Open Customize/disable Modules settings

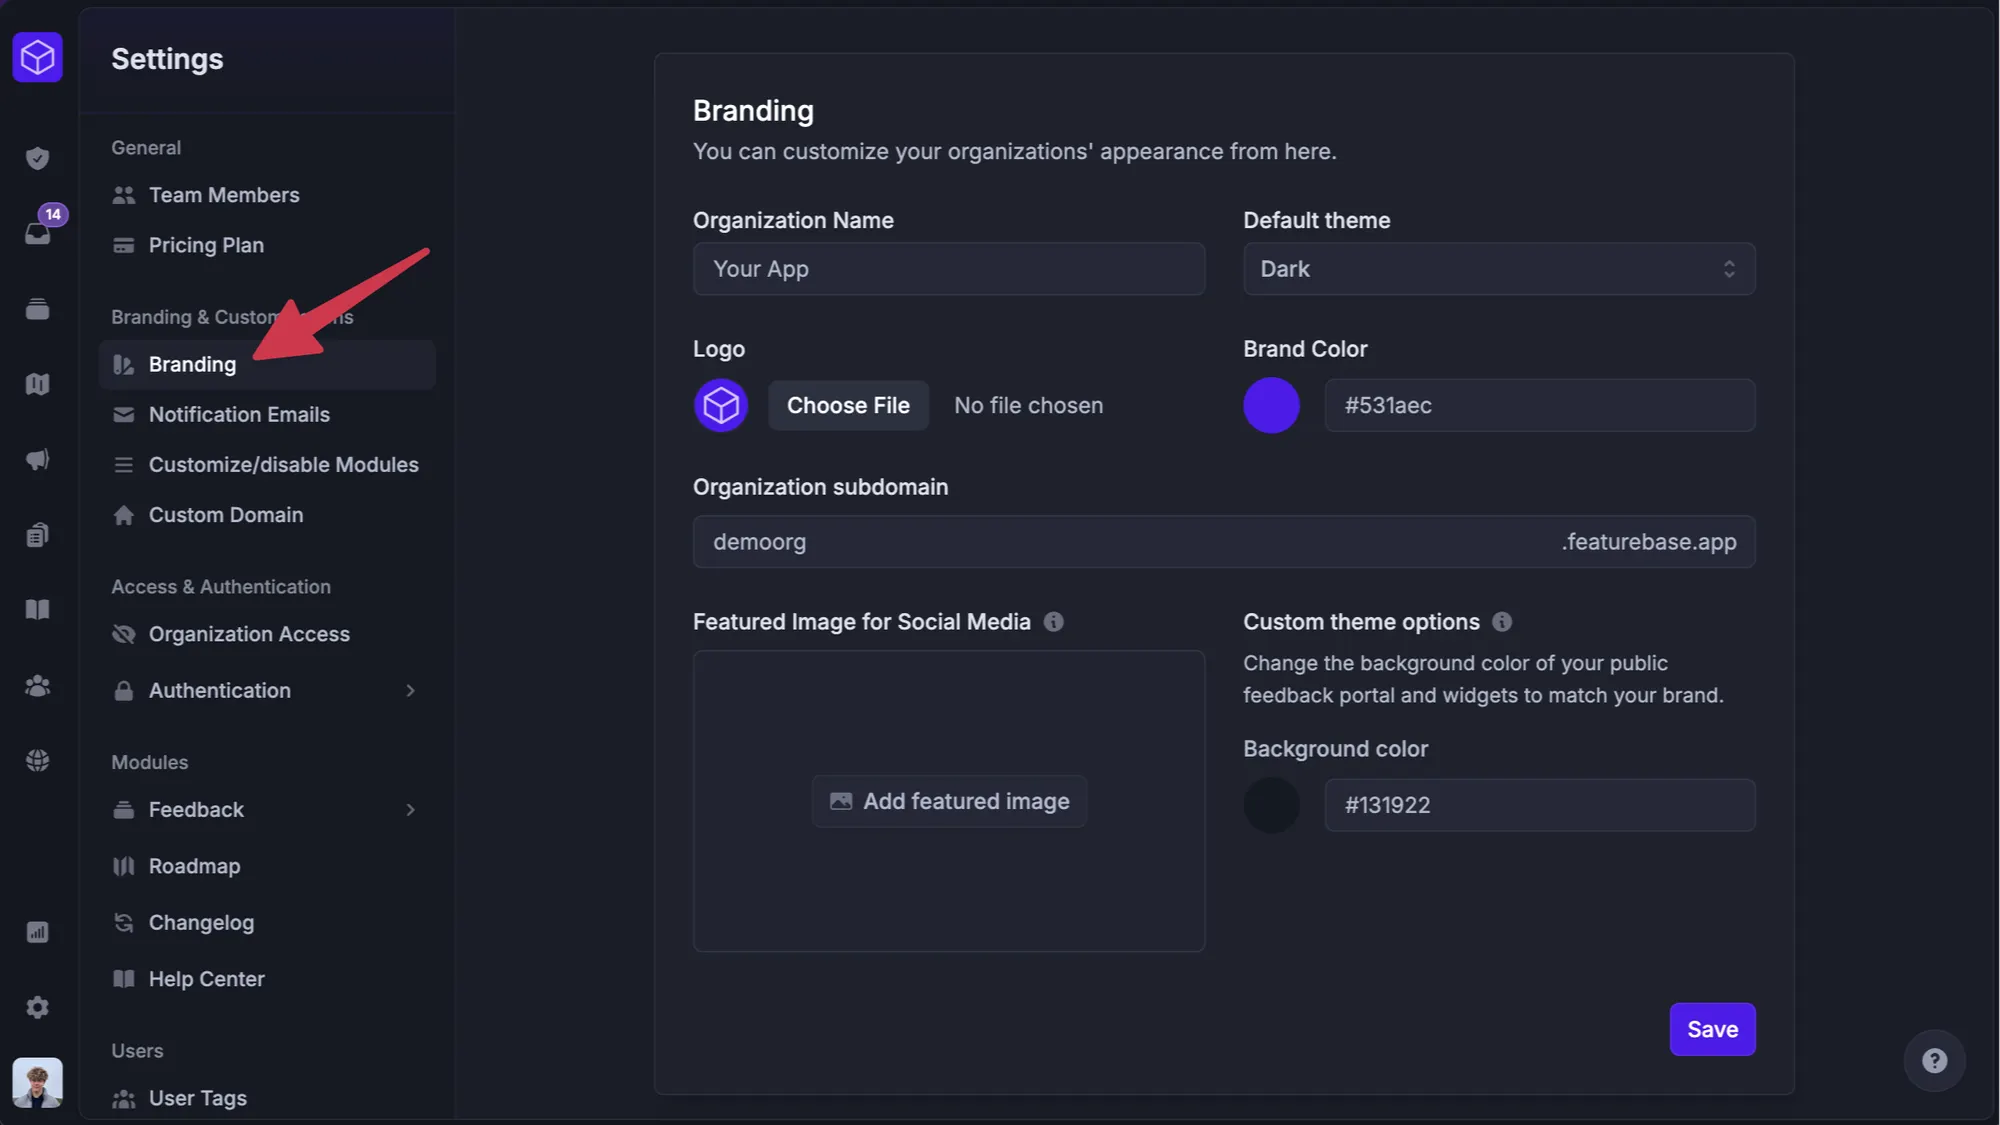click(267, 465)
